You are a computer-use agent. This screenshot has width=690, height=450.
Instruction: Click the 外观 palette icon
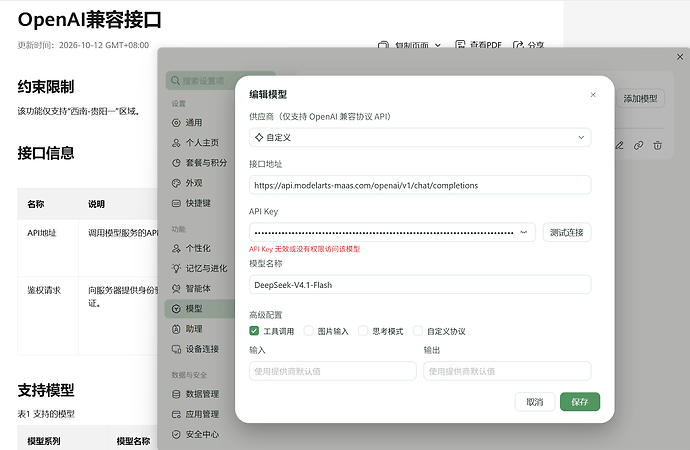(x=176, y=183)
